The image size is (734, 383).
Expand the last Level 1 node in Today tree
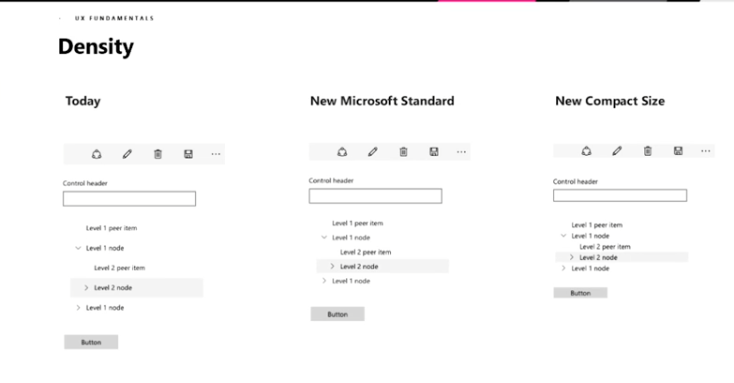78,308
